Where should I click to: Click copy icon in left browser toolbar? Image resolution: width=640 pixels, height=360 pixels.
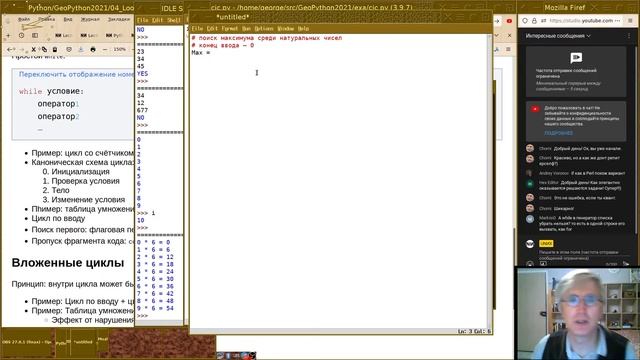click(x=44, y=49)
